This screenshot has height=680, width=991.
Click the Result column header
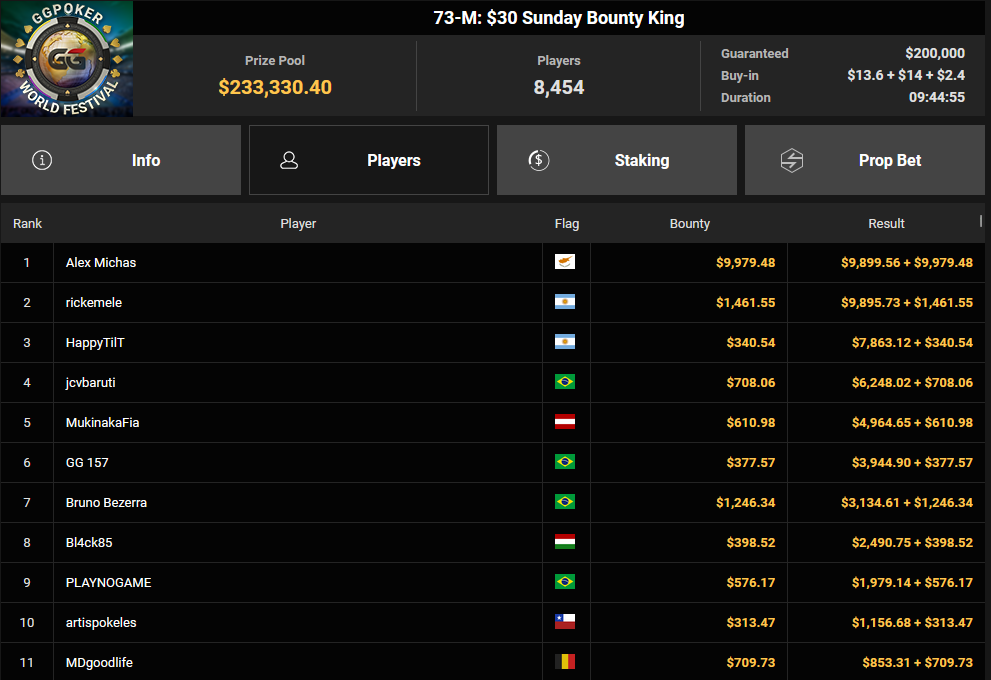point(886,223)
